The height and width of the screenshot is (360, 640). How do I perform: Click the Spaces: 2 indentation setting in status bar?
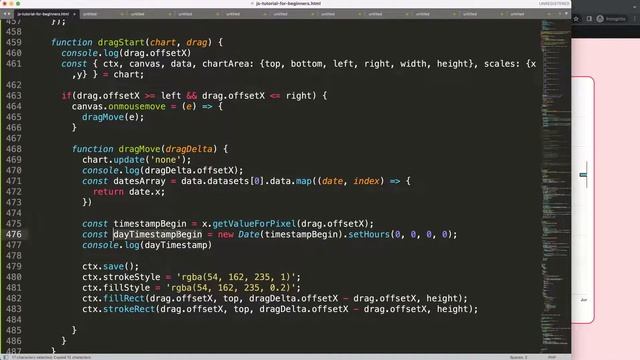(x=518, y=357)
